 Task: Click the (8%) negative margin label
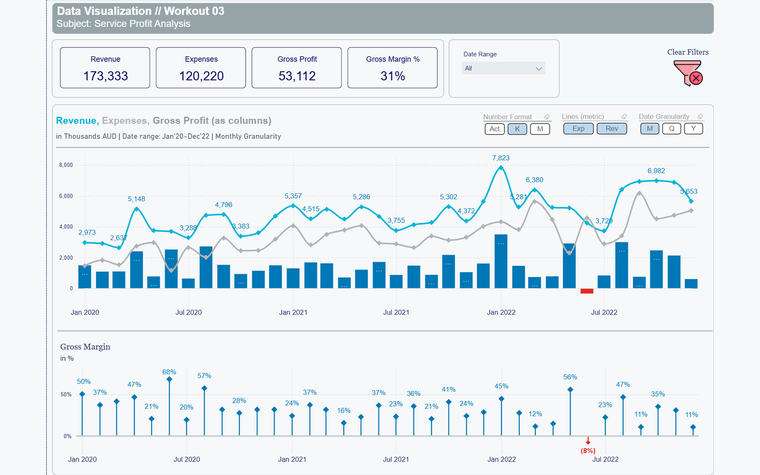587,451
